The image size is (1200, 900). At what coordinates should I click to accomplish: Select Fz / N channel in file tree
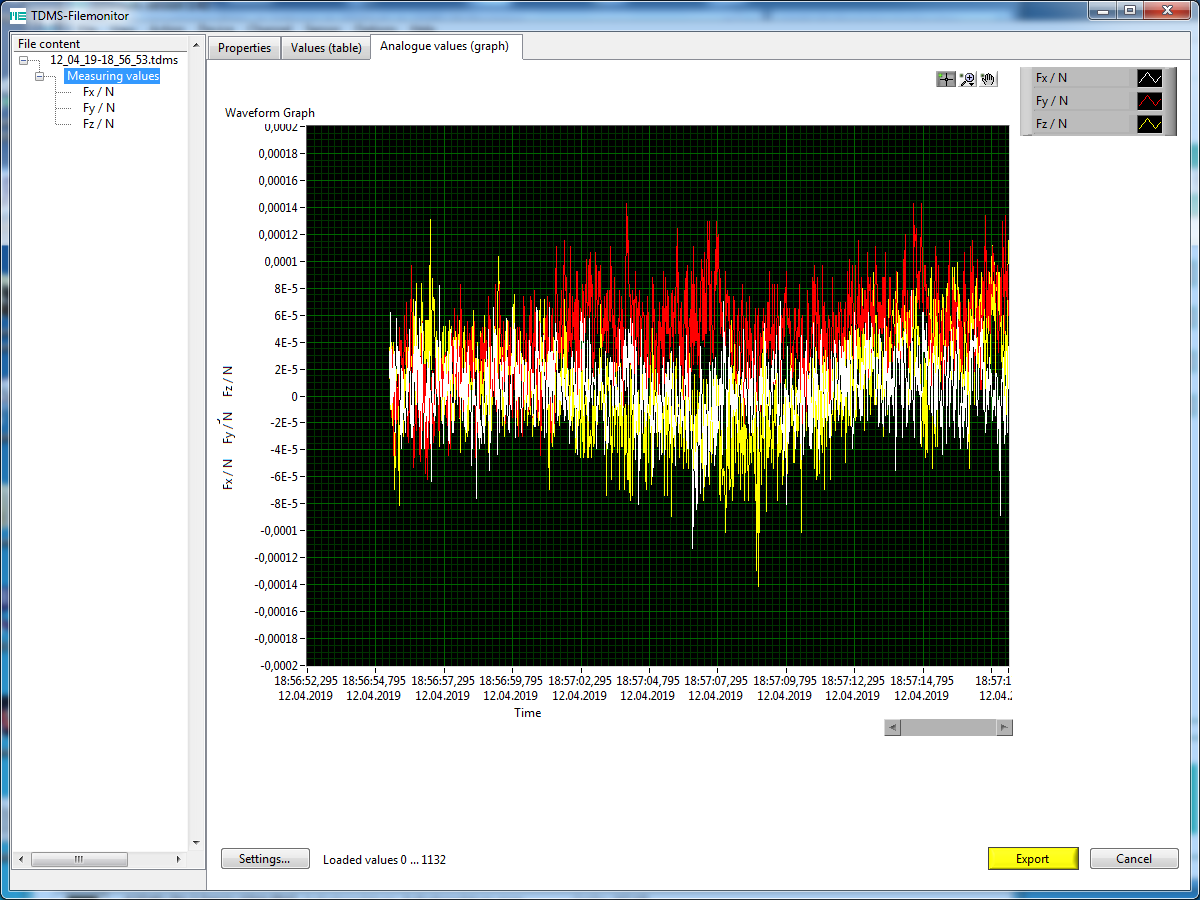98,124
